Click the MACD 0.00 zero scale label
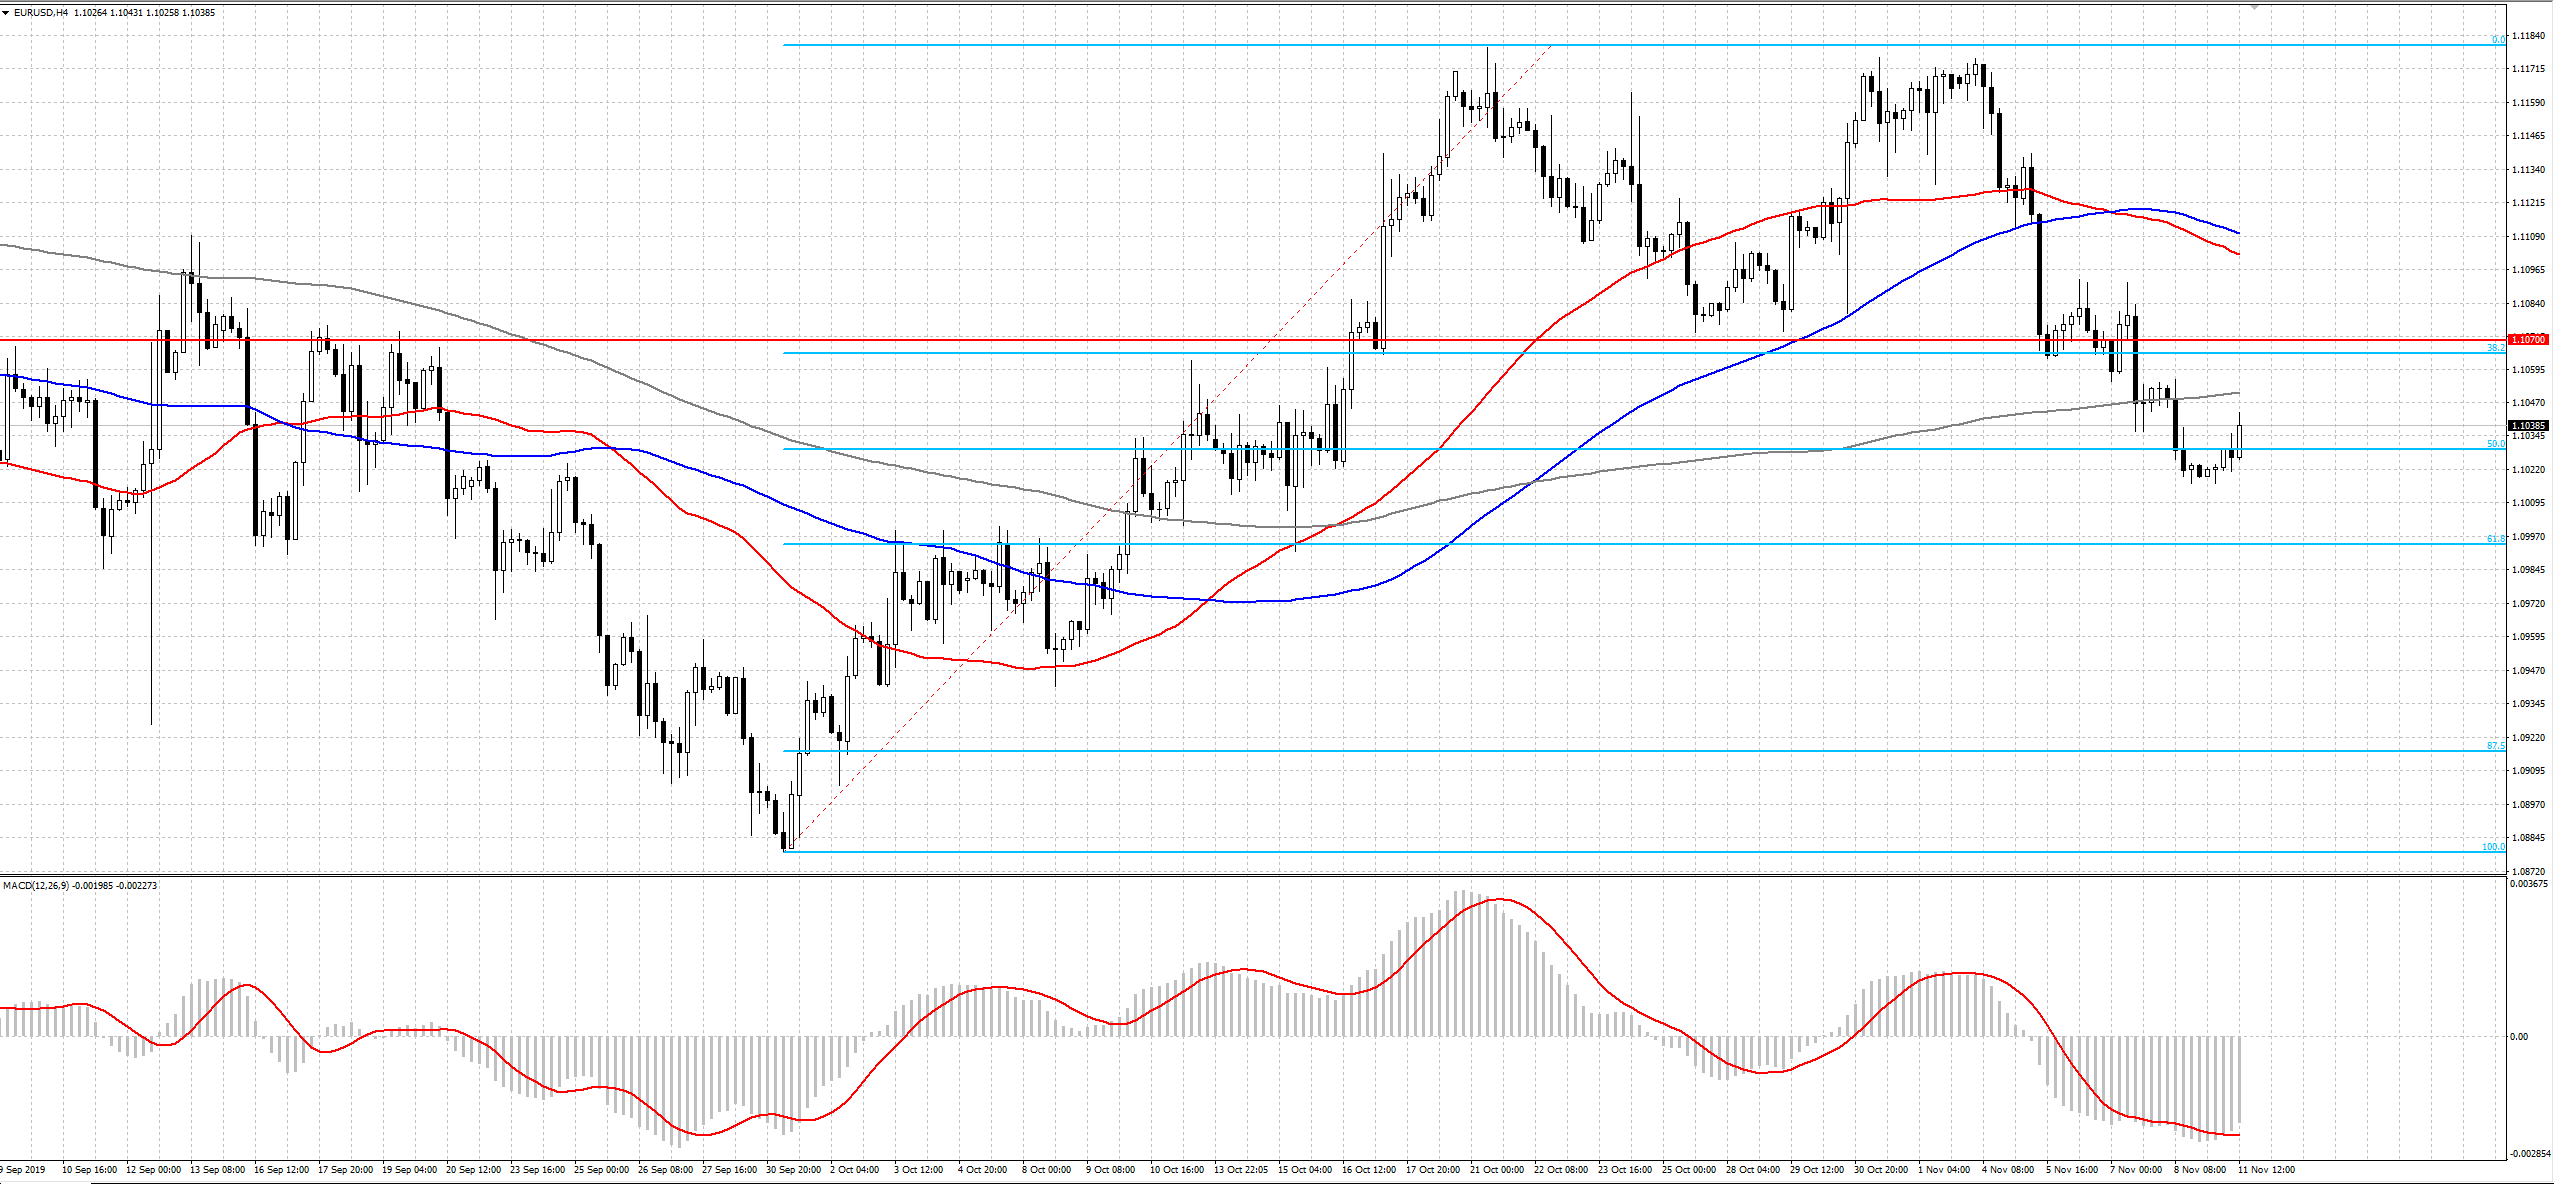The image size is (2554, 1184). click(2518, 1037)
